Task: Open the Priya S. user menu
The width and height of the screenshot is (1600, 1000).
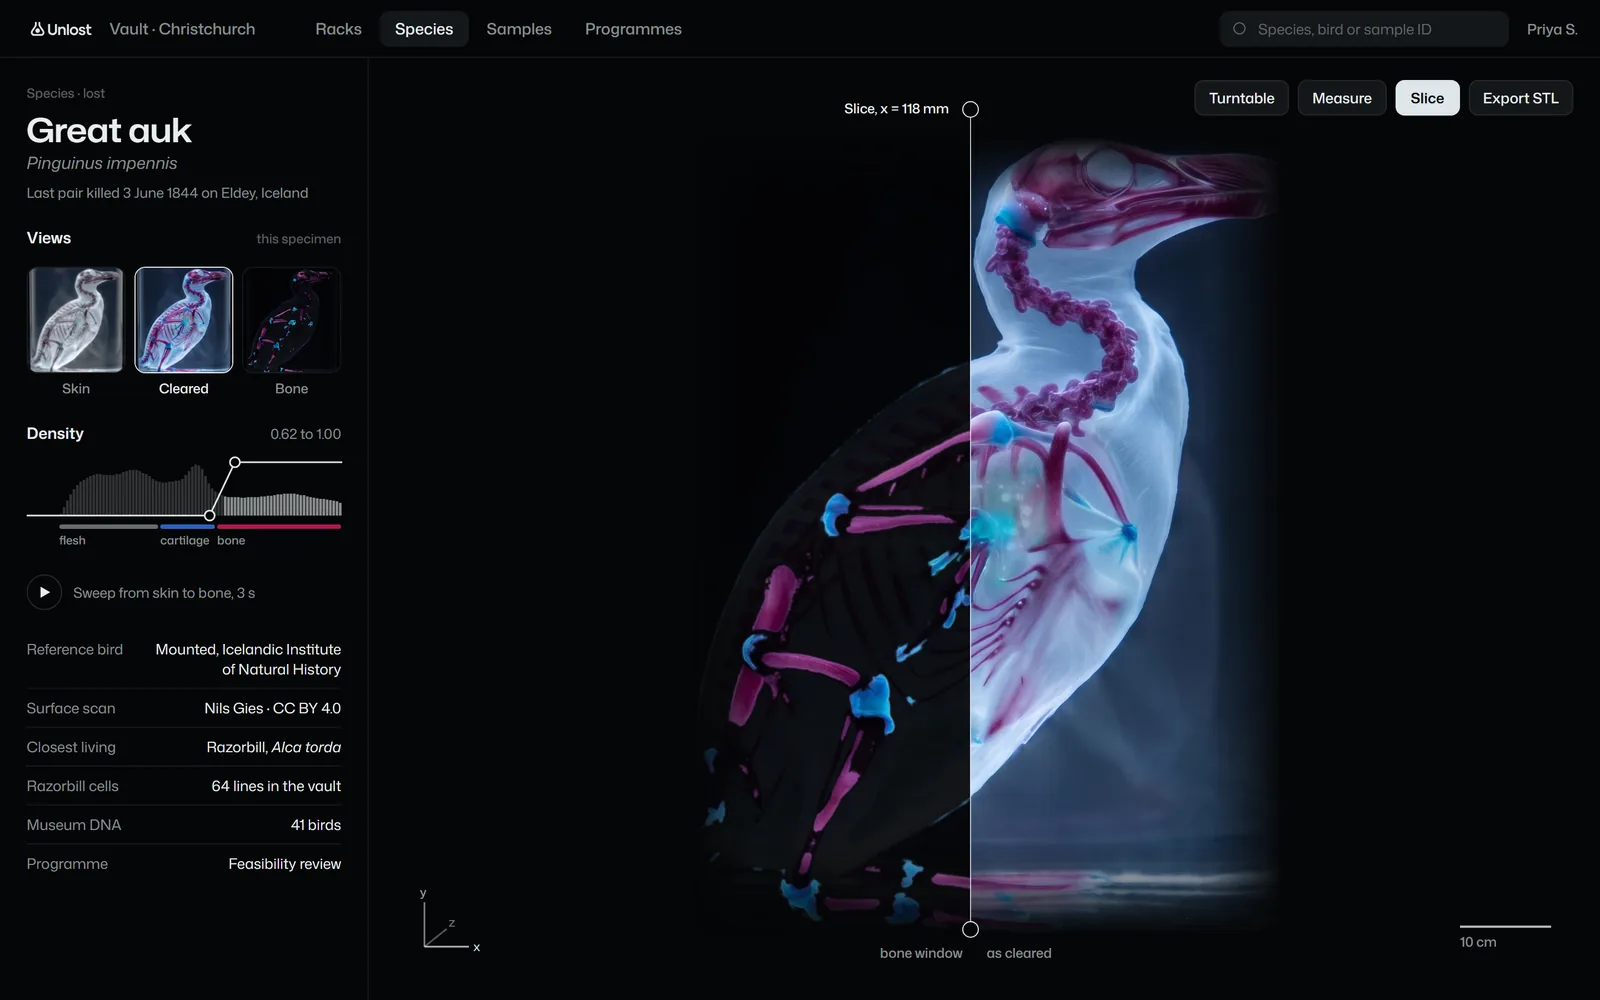Action: pos(1552,29)
